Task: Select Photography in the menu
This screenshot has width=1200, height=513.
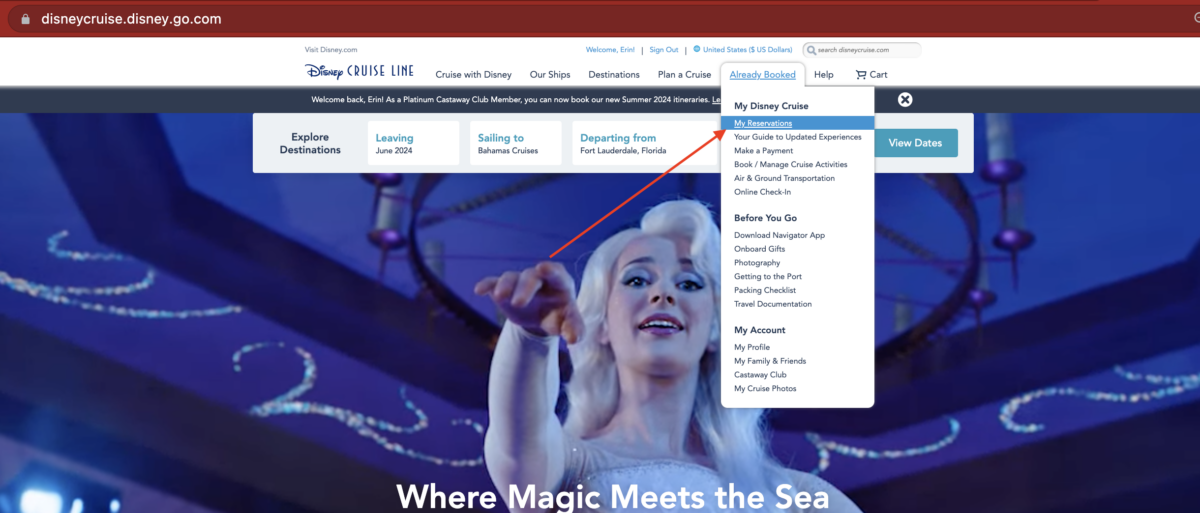Action: [757, 263]
